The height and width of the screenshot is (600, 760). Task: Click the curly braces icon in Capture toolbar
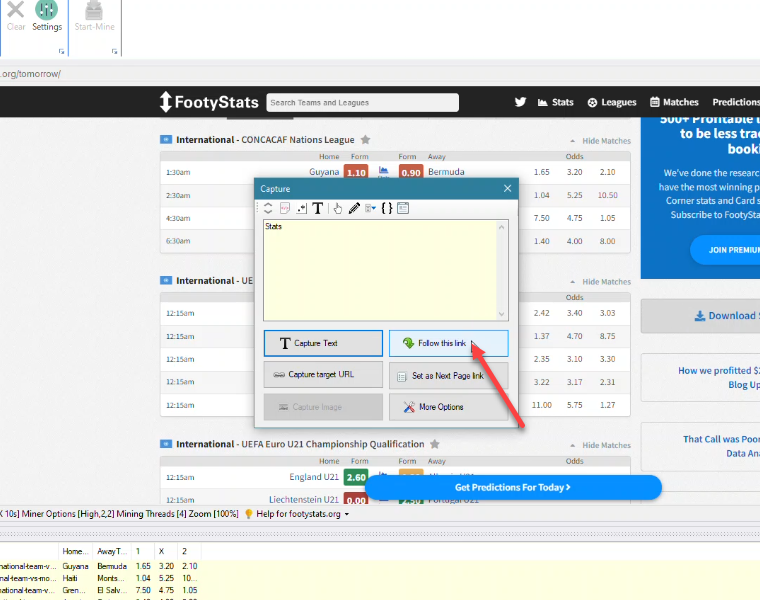coord(386,209)
